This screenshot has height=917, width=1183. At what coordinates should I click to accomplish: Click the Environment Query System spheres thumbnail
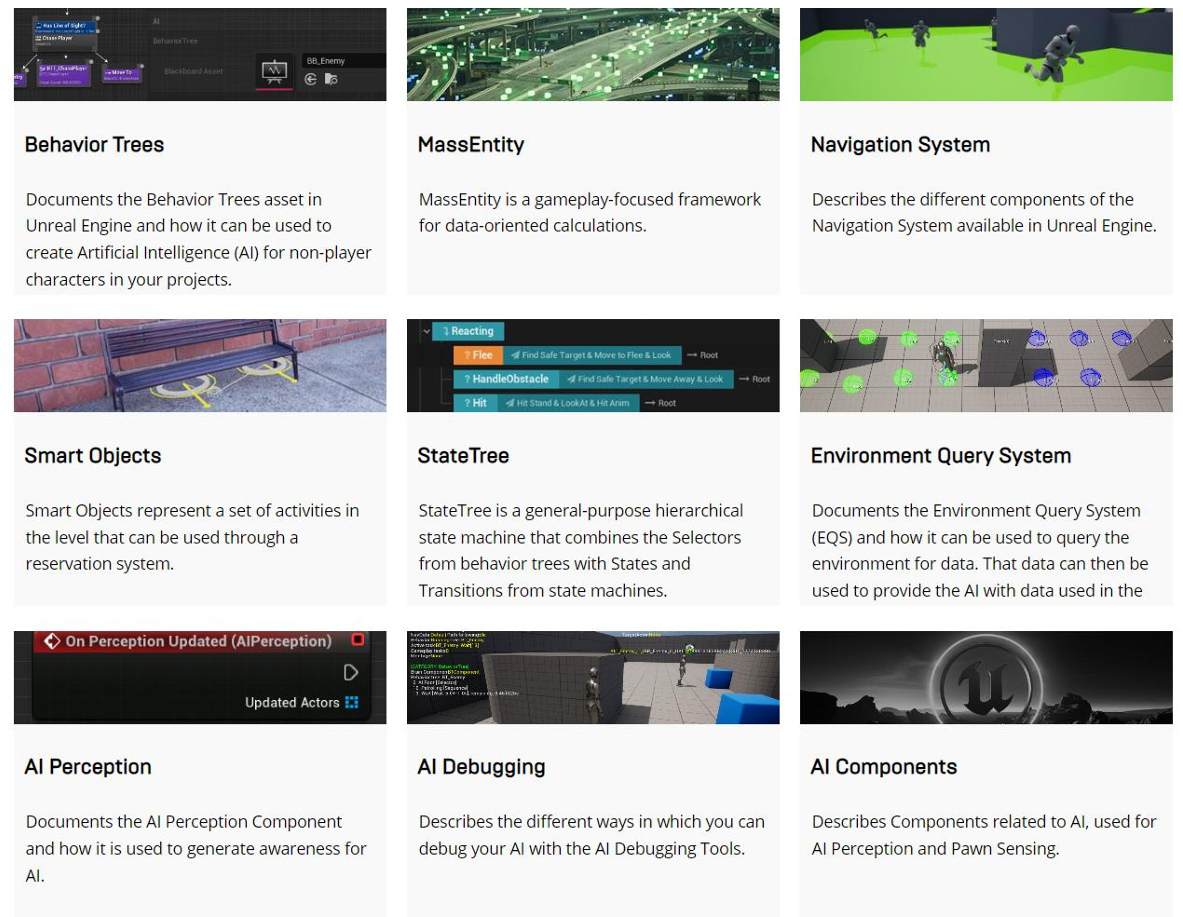pyautogui.click(x=986, y=365)
